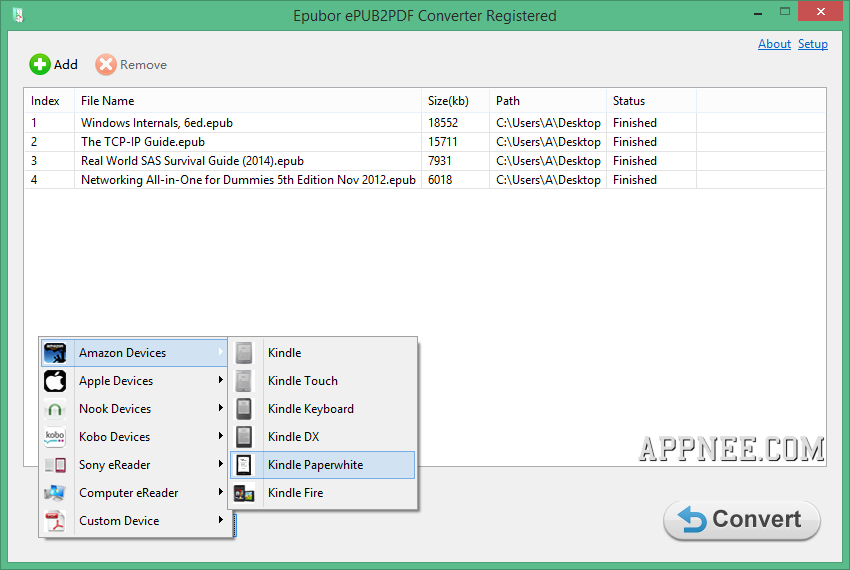Click Finished status of row 4
Viewport: 850px width, 570px height.
pyautogui.click(x=635, y=180)
